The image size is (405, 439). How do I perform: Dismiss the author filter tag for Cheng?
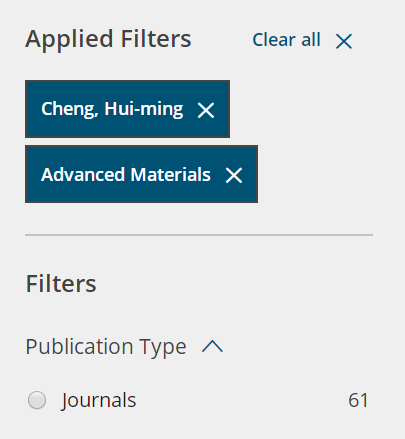(206, 110)
